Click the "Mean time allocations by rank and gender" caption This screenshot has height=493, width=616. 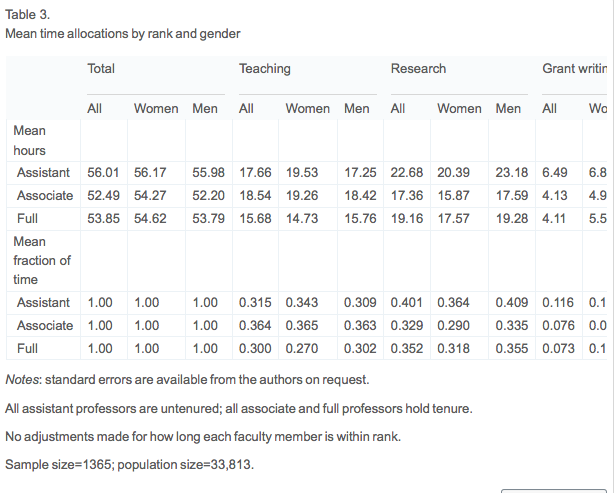tap(122, 33)
